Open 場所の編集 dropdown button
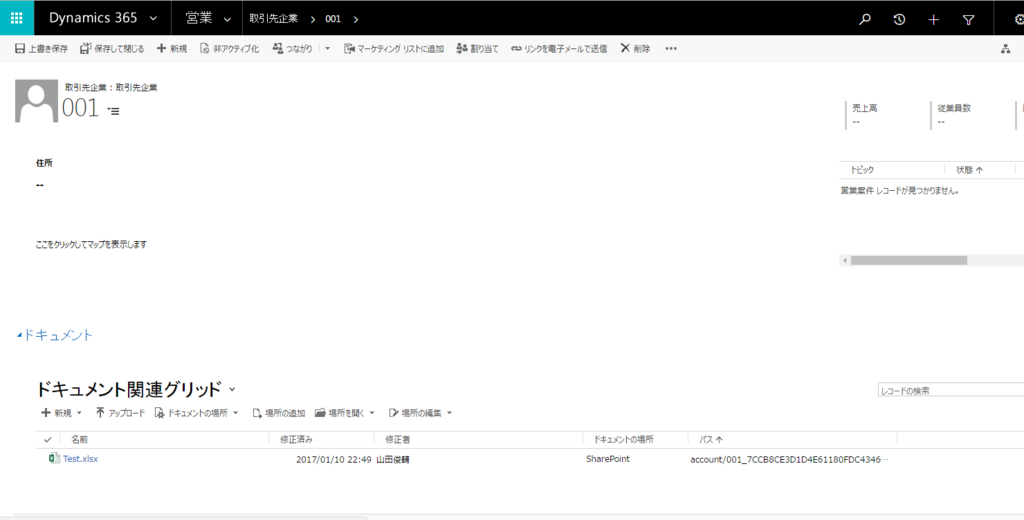1024x520 pixels. [420, 413]
